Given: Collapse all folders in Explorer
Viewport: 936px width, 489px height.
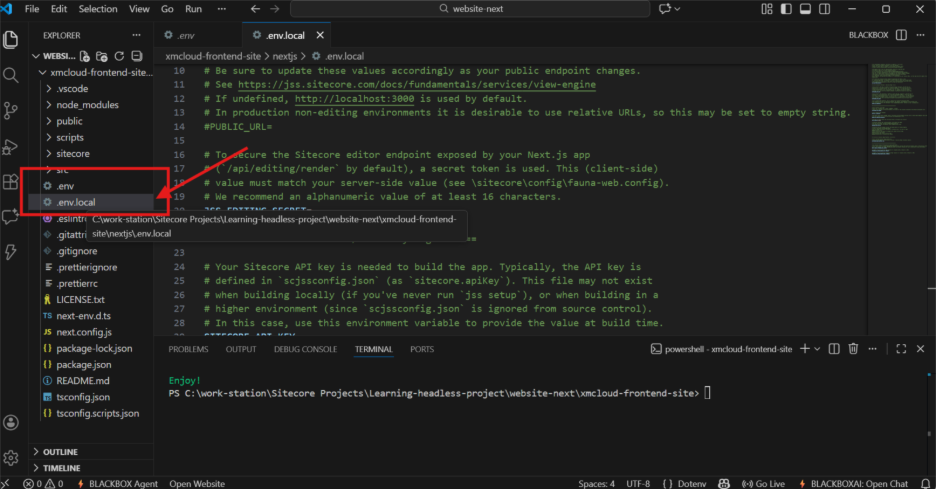Looking at the screenshot, I should point(135,56).
